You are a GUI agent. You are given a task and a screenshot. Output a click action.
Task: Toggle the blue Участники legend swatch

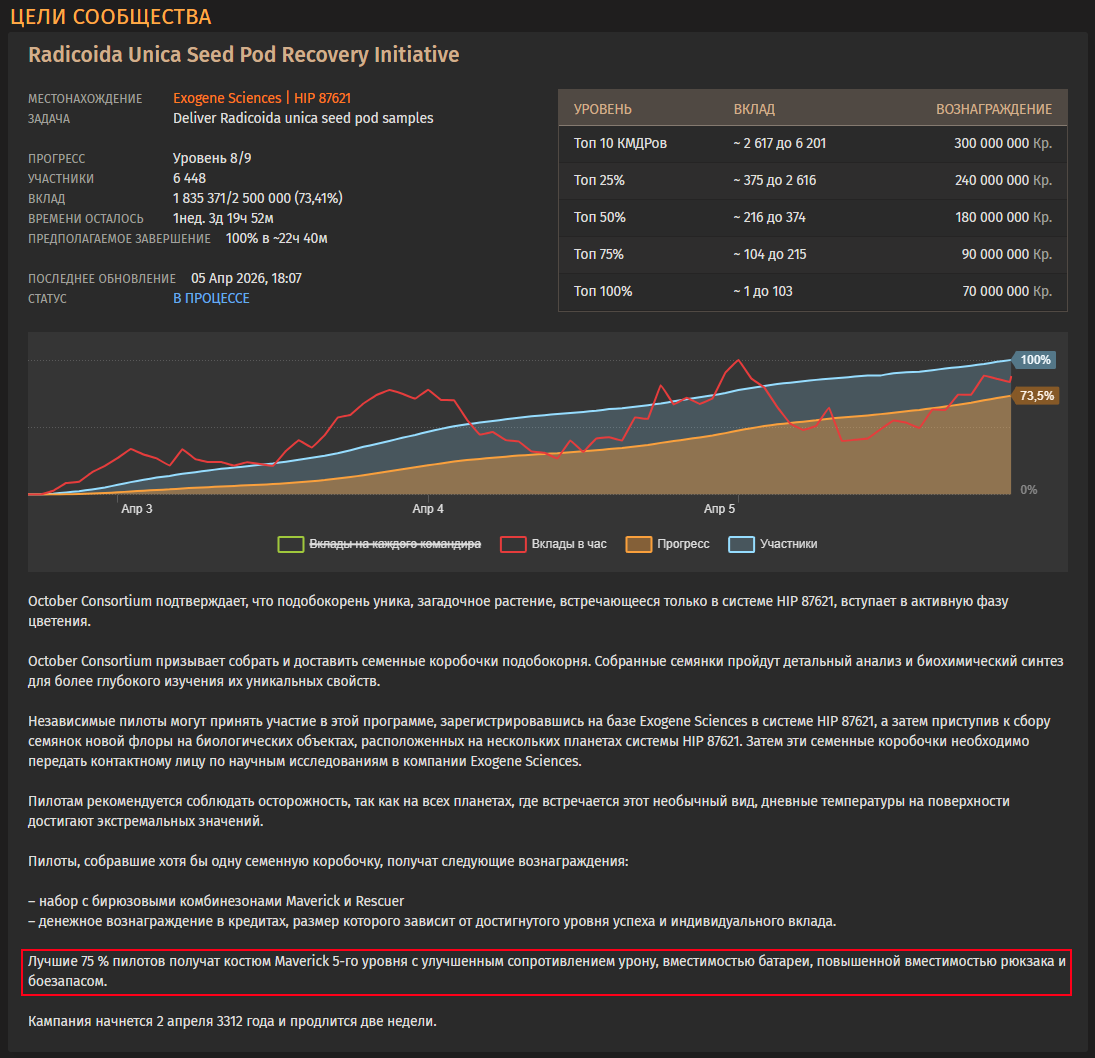(x=742, y=544)
